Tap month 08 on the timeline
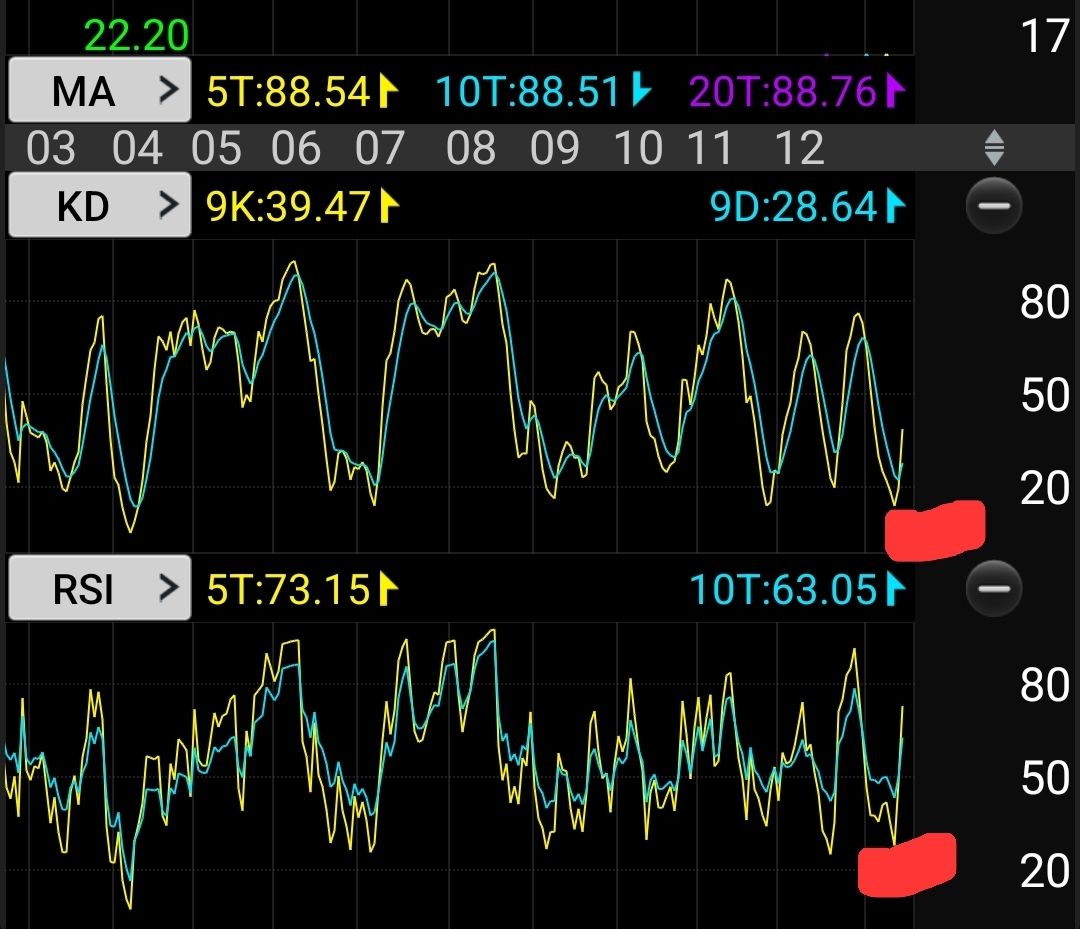The image size is (1080, 929). coord(470,147)
